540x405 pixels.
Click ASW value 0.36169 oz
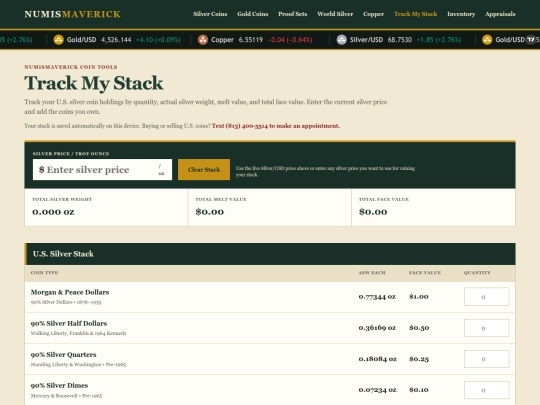click(x=377, y=328)
